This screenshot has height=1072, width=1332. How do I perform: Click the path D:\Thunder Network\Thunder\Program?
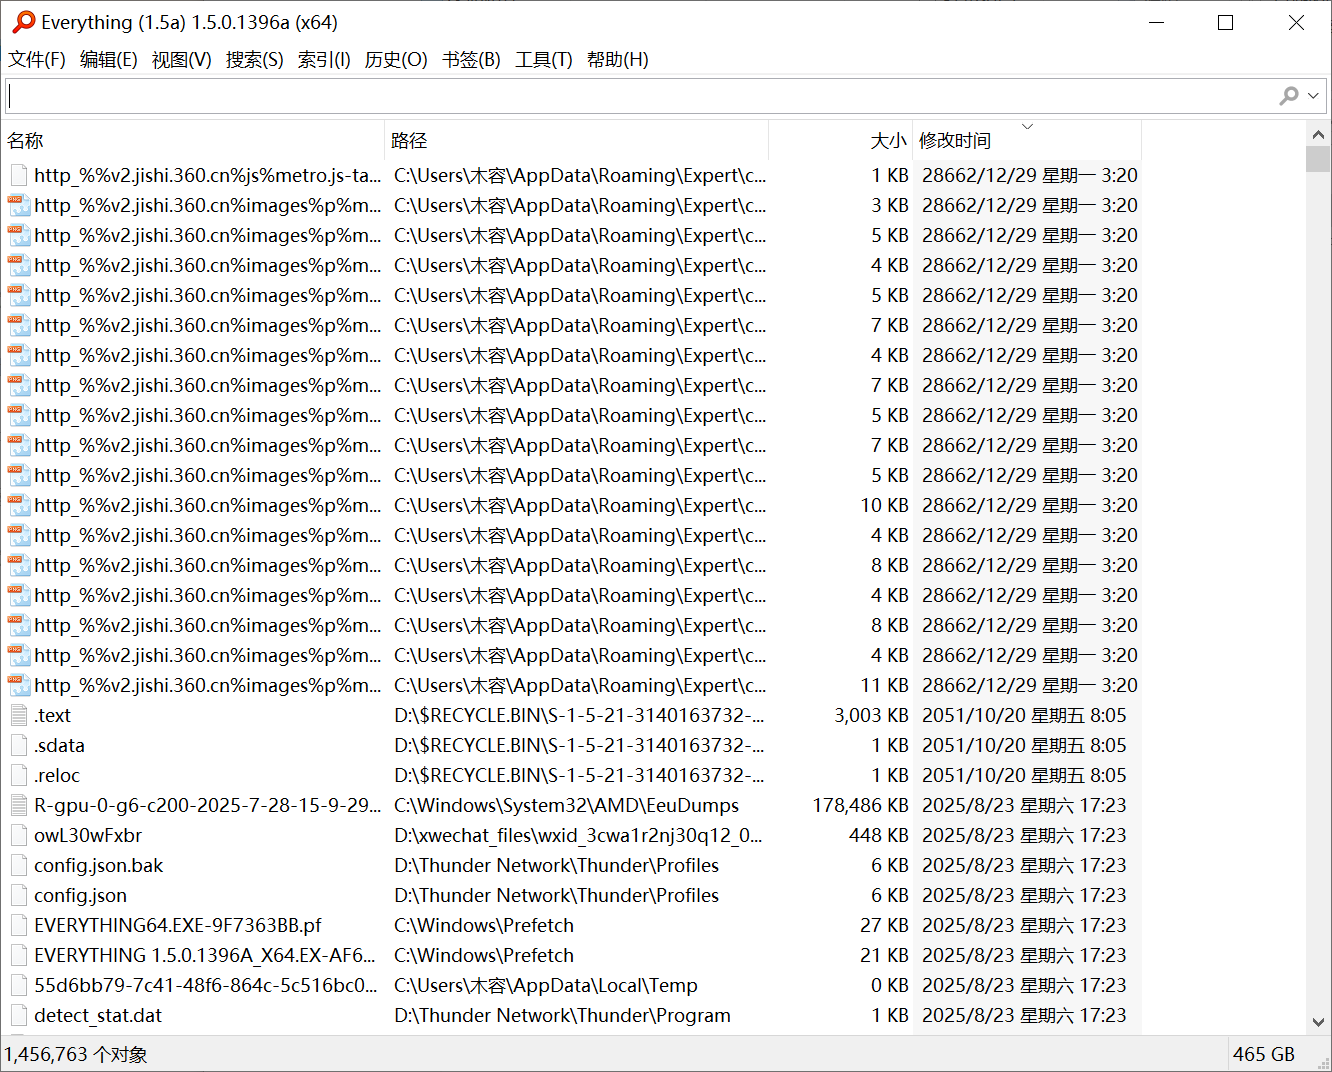pyautogui.click(x=563, y=1016)
